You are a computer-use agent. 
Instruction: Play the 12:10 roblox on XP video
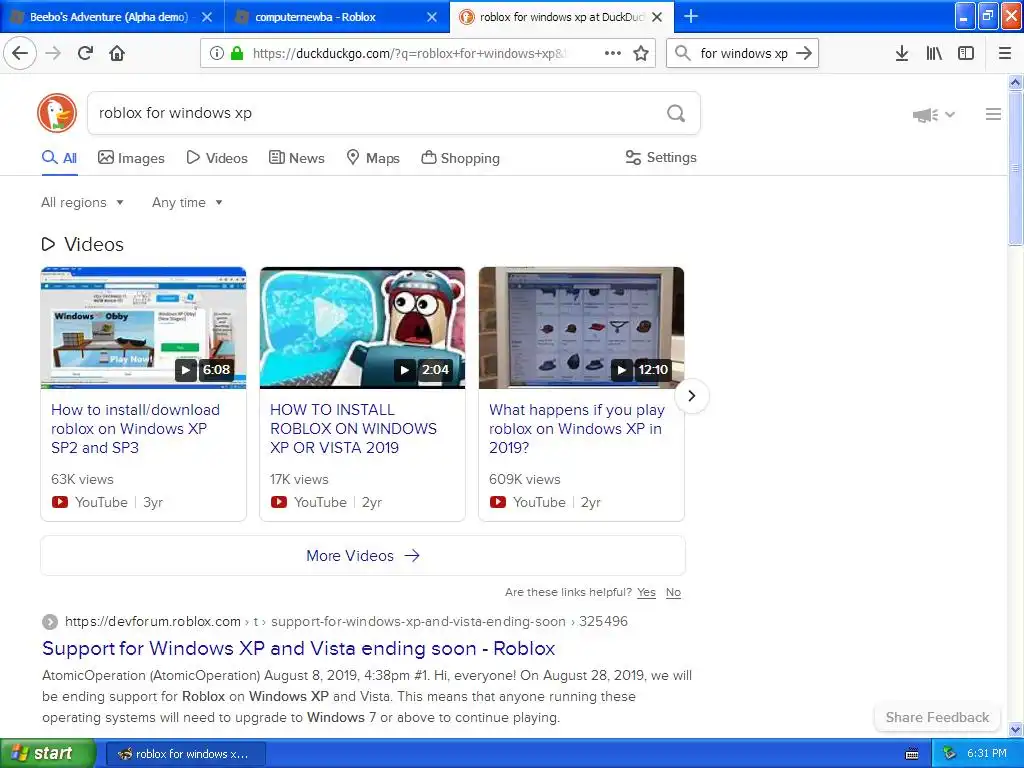click(581, 328)
